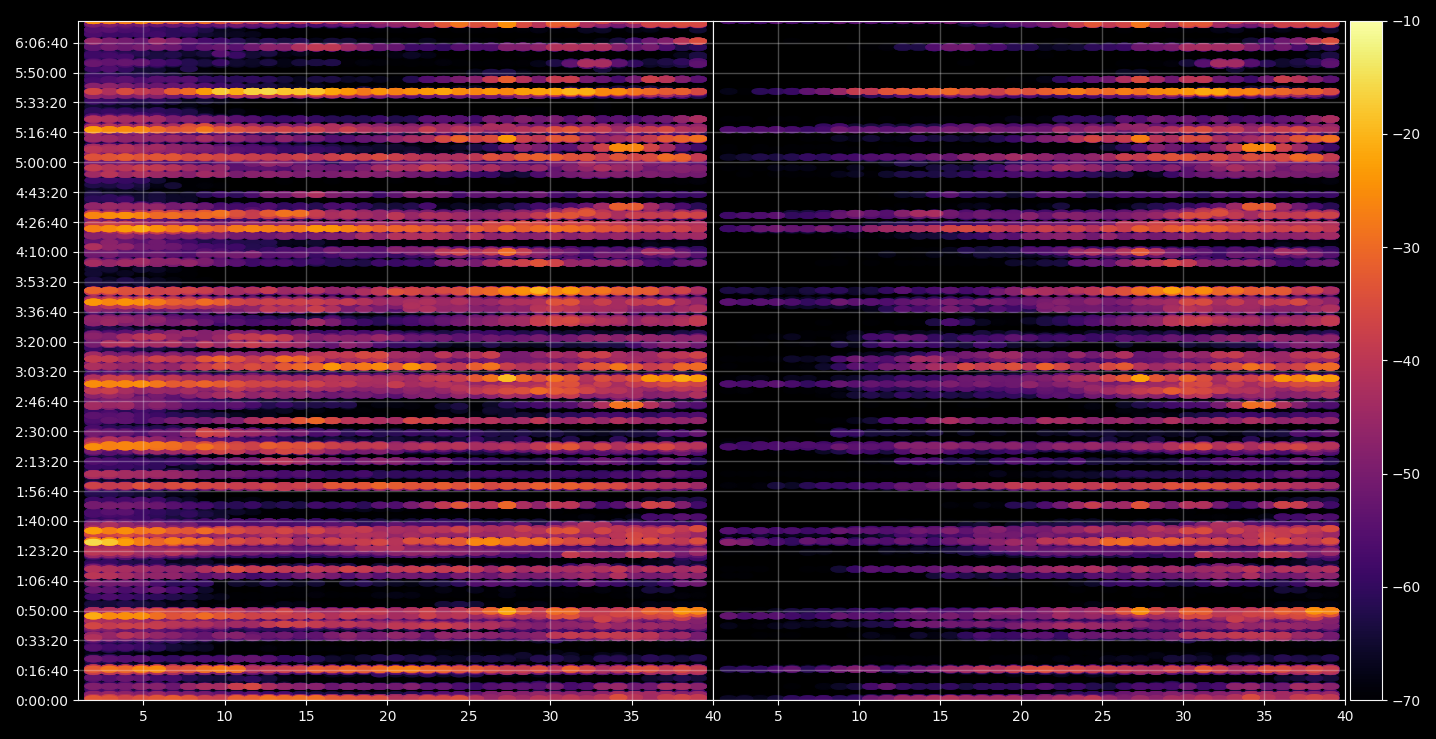Screen dimensions: 1436x739
Task: Select the −20 colorbar scale label
Action: click(1405, 134)
